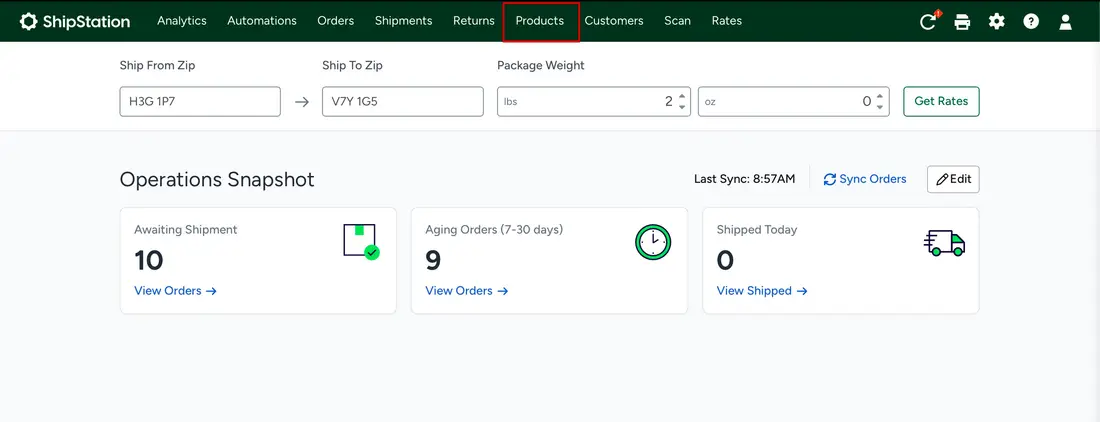Open the refresh notifications icon
Image resolution: width=1100 pixels, height=422 pixels.
coord(928,21)
